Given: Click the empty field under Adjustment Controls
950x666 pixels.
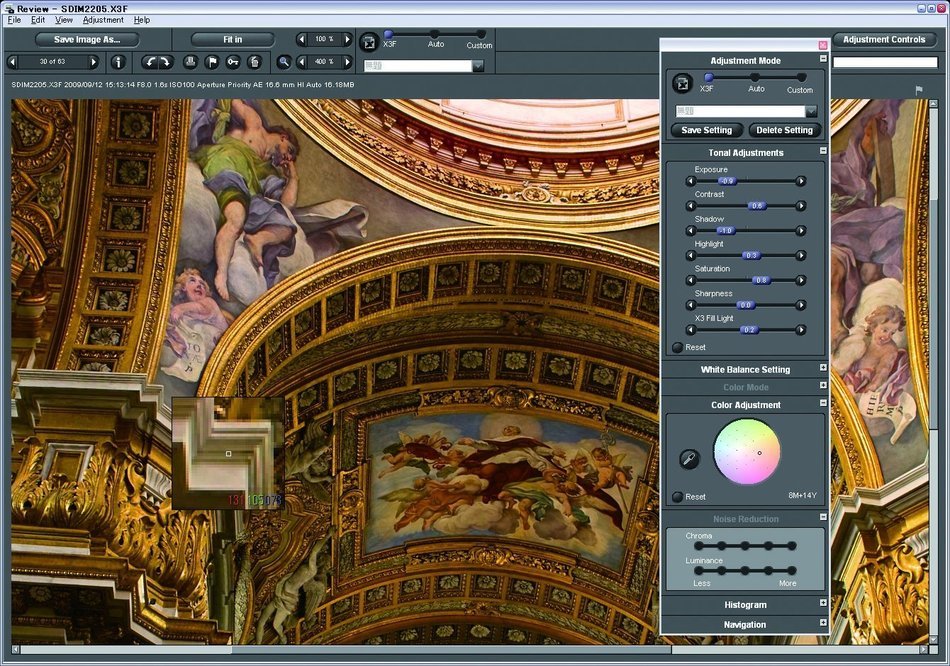Looking at the screenshot, I should (885, 62).
